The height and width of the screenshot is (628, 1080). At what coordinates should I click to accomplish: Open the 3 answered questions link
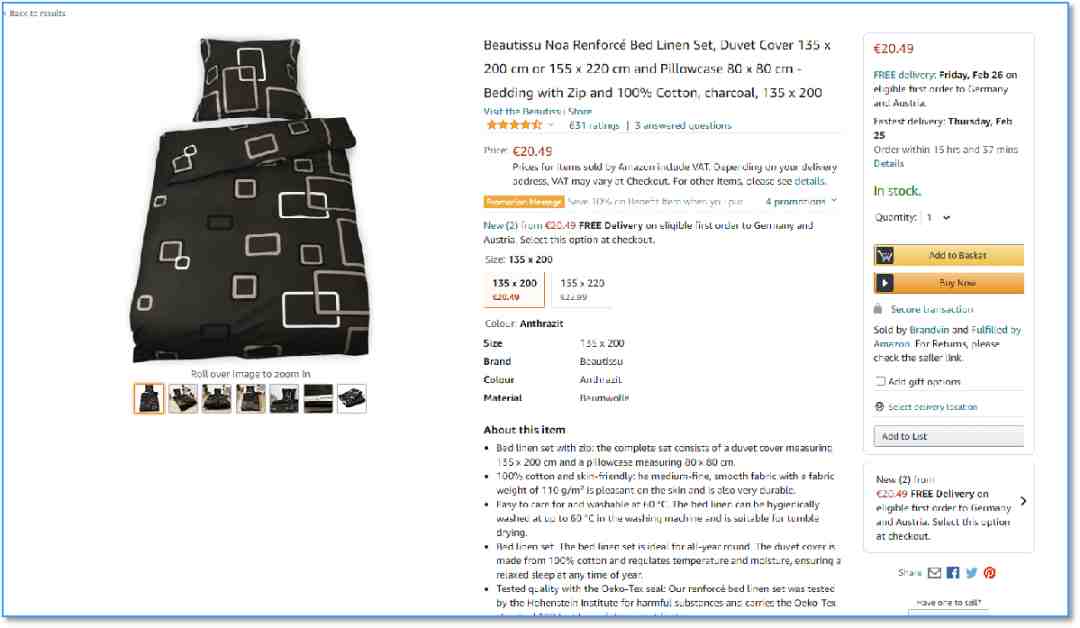pos(683,125)
